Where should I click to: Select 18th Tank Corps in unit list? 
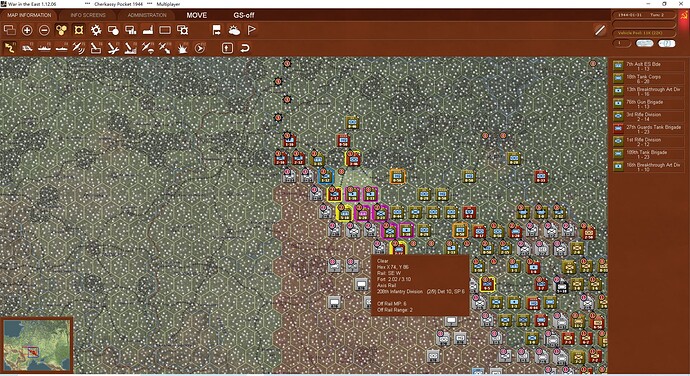pyautogui.click(x=647, y=78)
